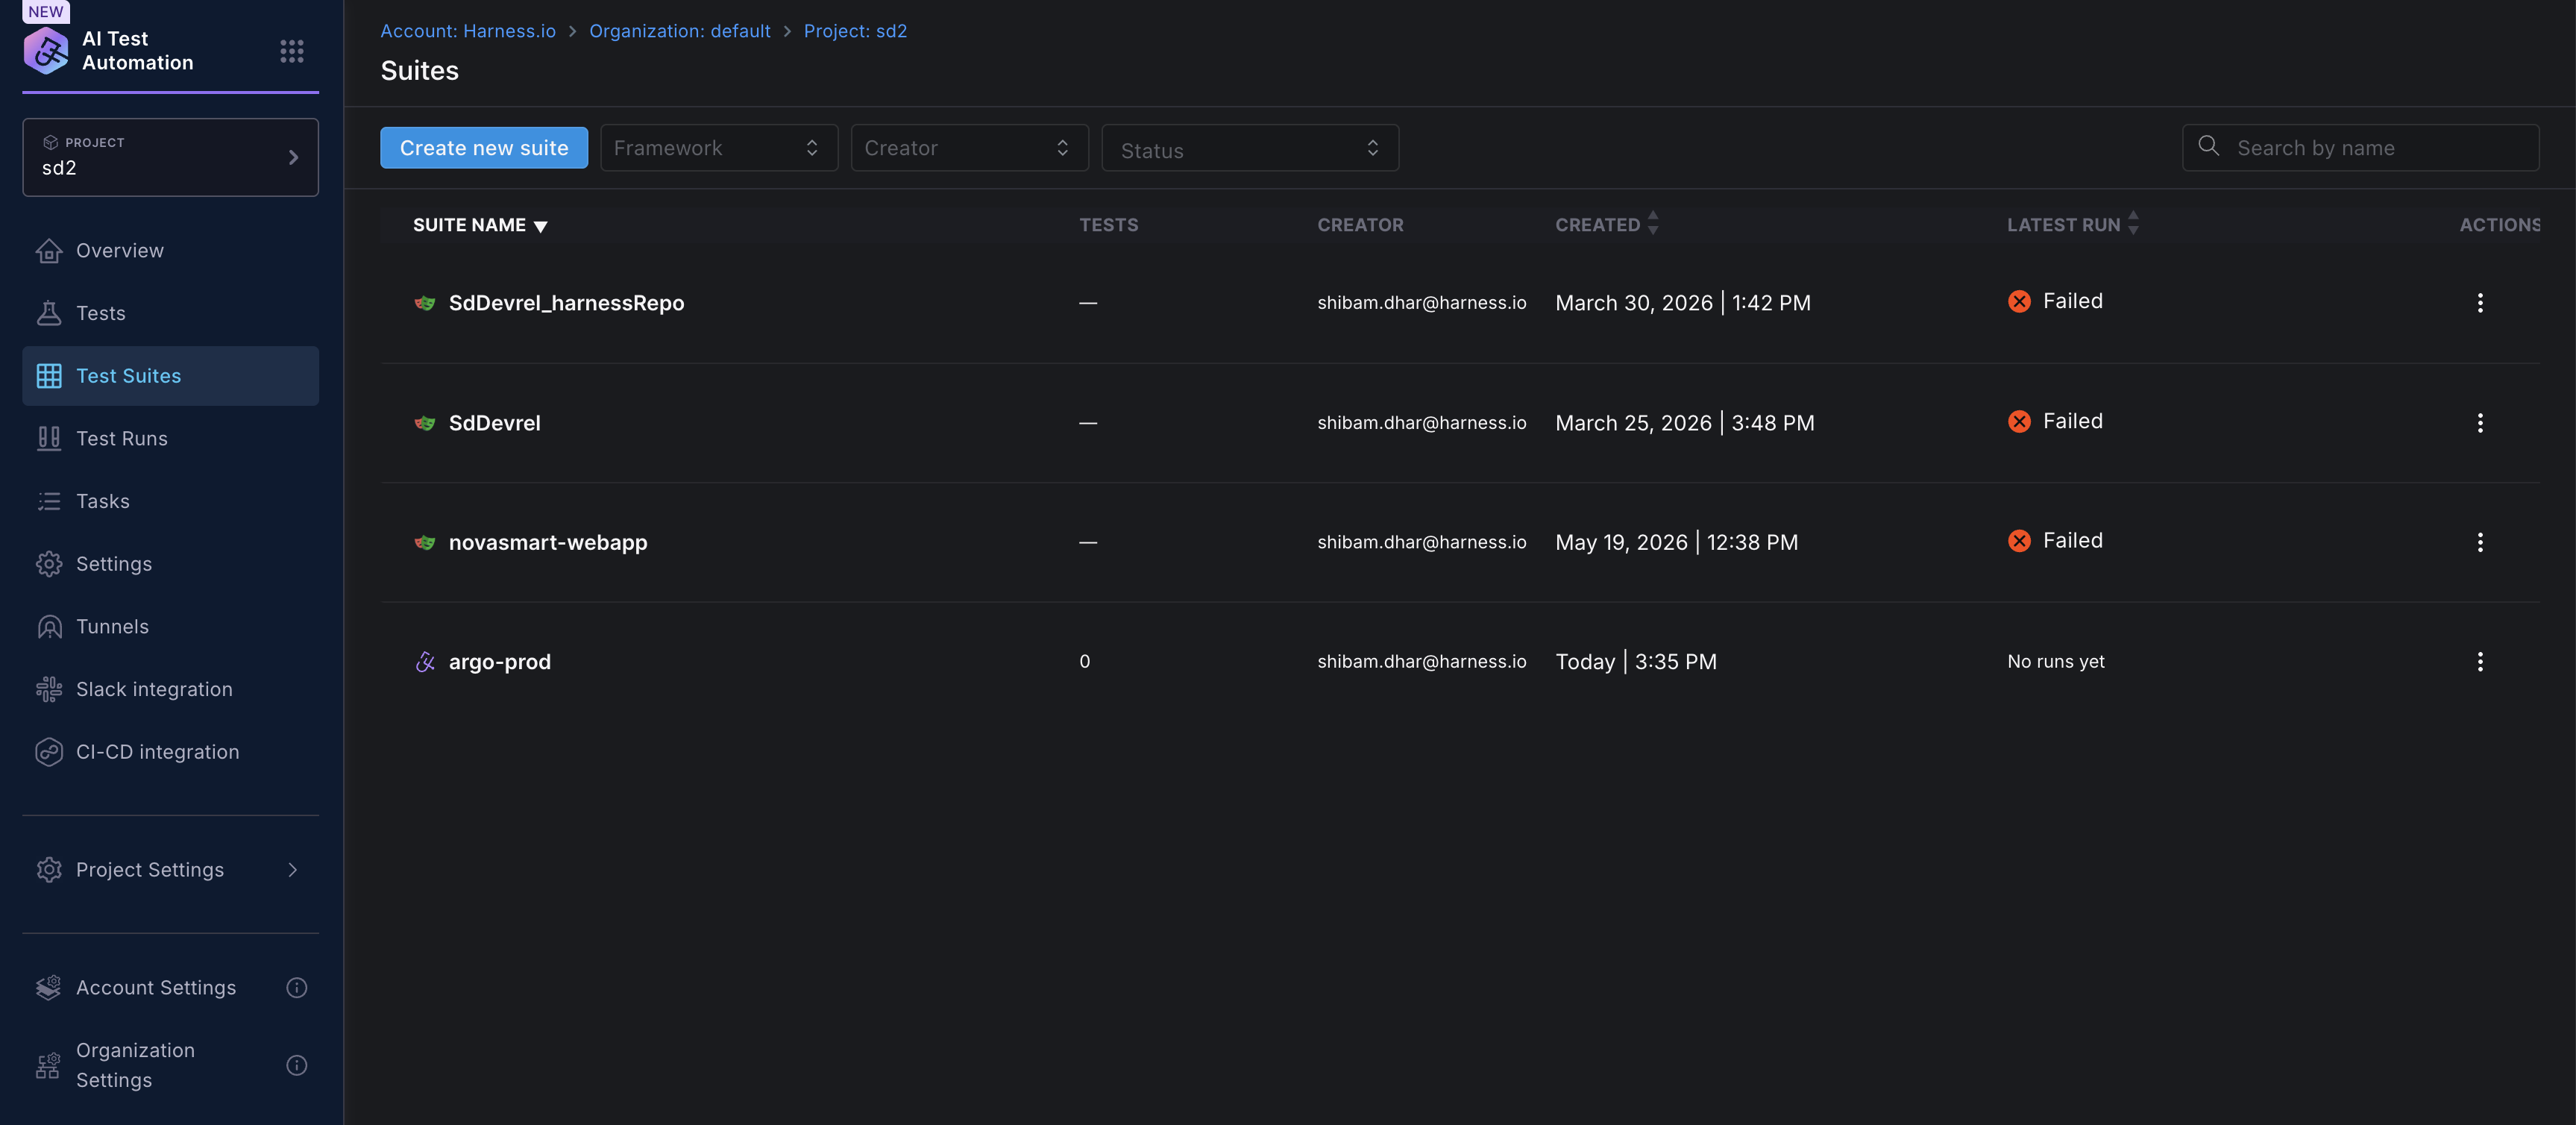2576x1125 pixels.
Task: Open the SdDevrel suite
Action: 495,423
